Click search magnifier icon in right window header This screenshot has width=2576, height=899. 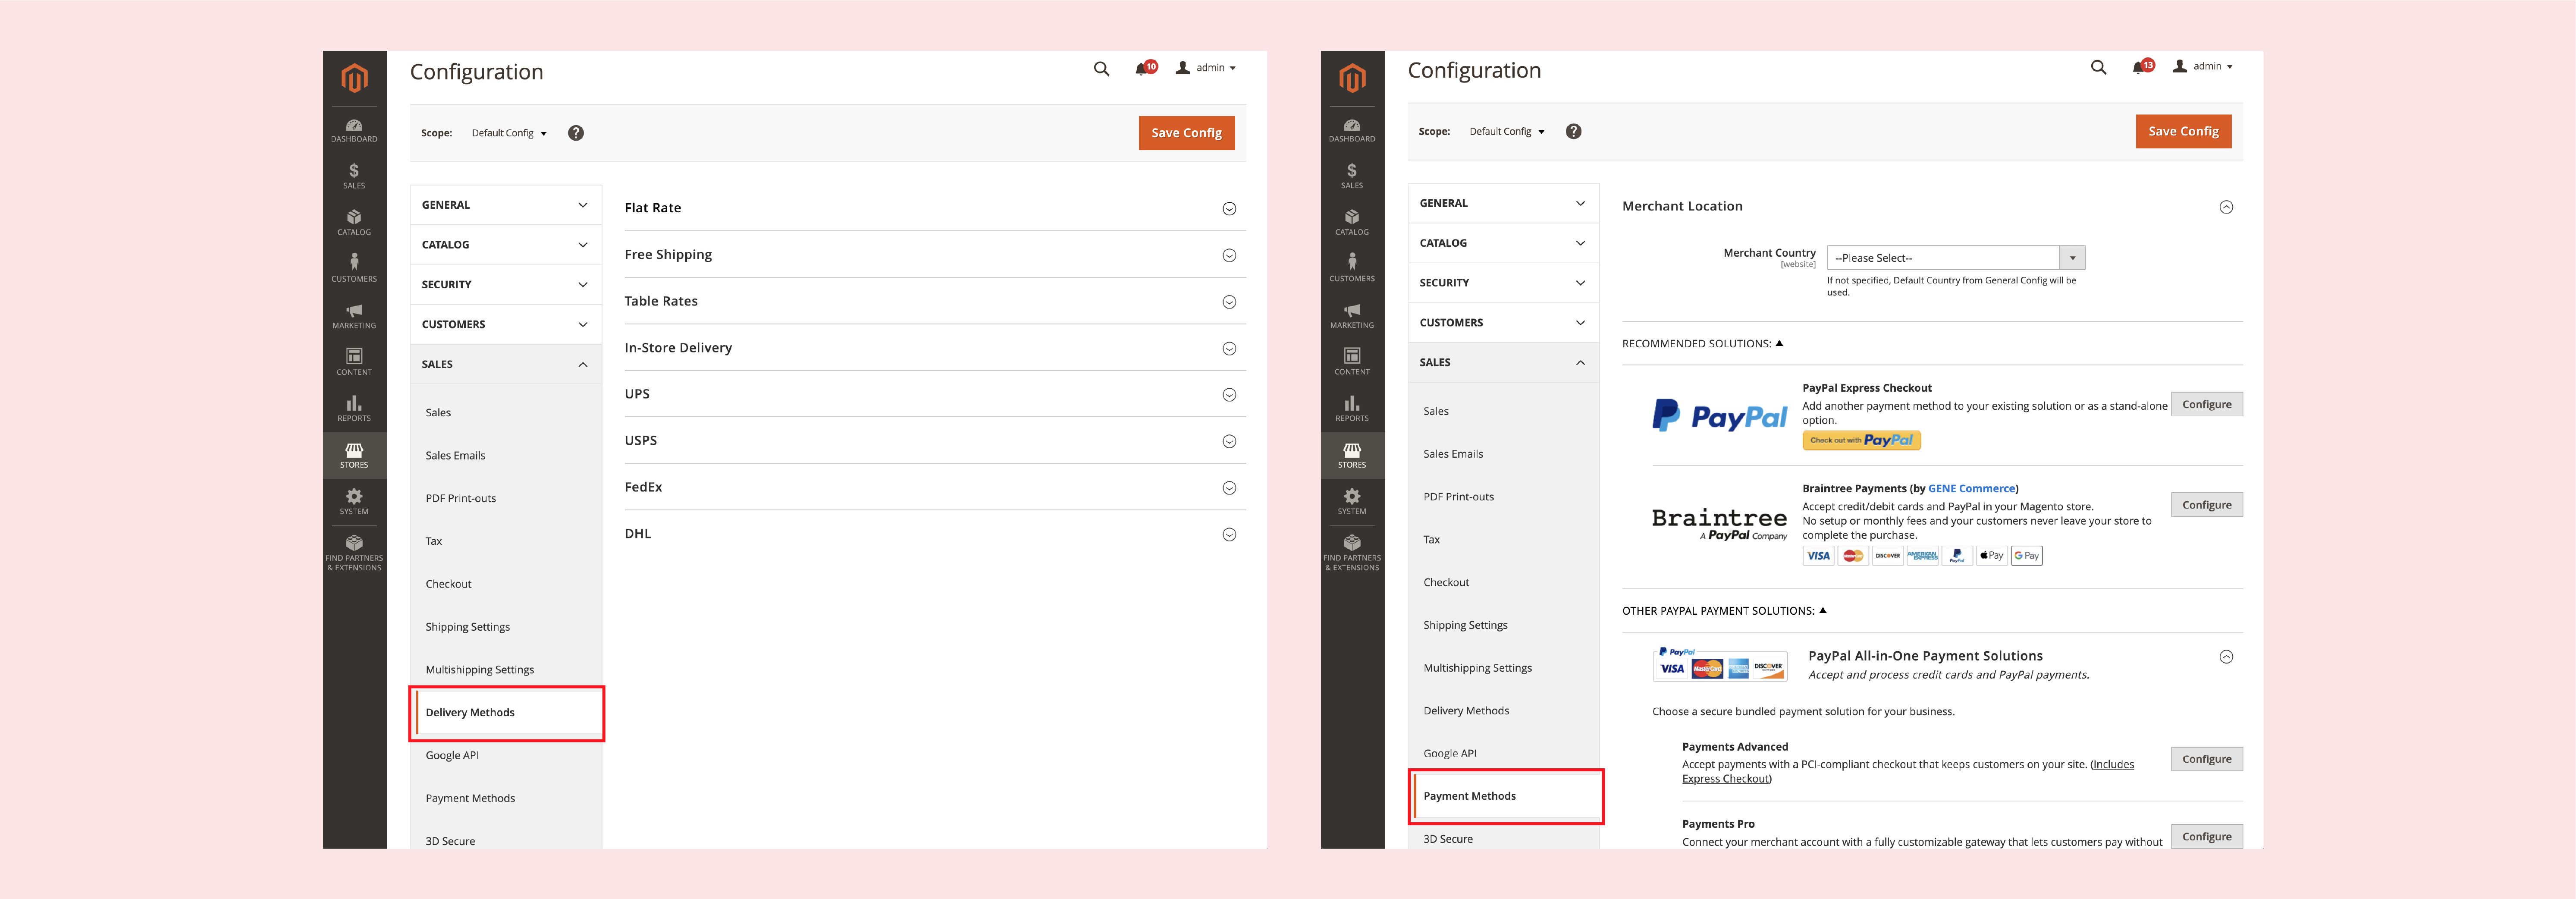[x=2098, y=67]
